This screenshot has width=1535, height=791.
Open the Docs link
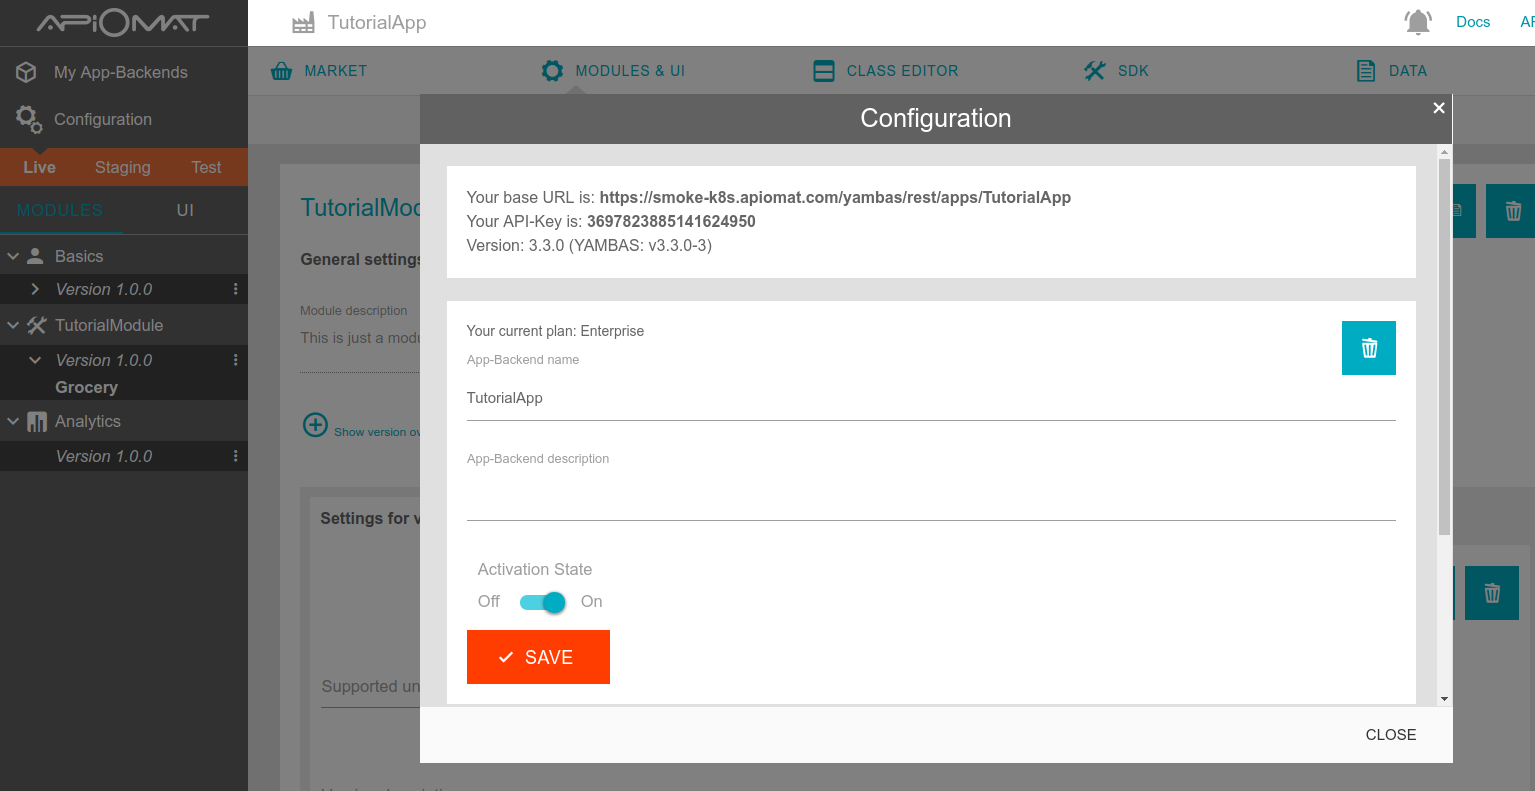(1473, 22)
